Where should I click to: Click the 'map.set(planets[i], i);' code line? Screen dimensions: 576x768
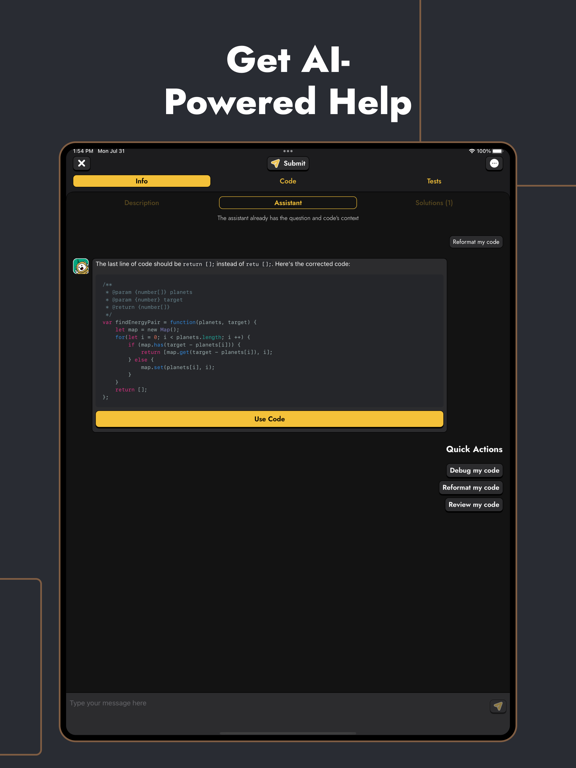[x=178, y=367]
